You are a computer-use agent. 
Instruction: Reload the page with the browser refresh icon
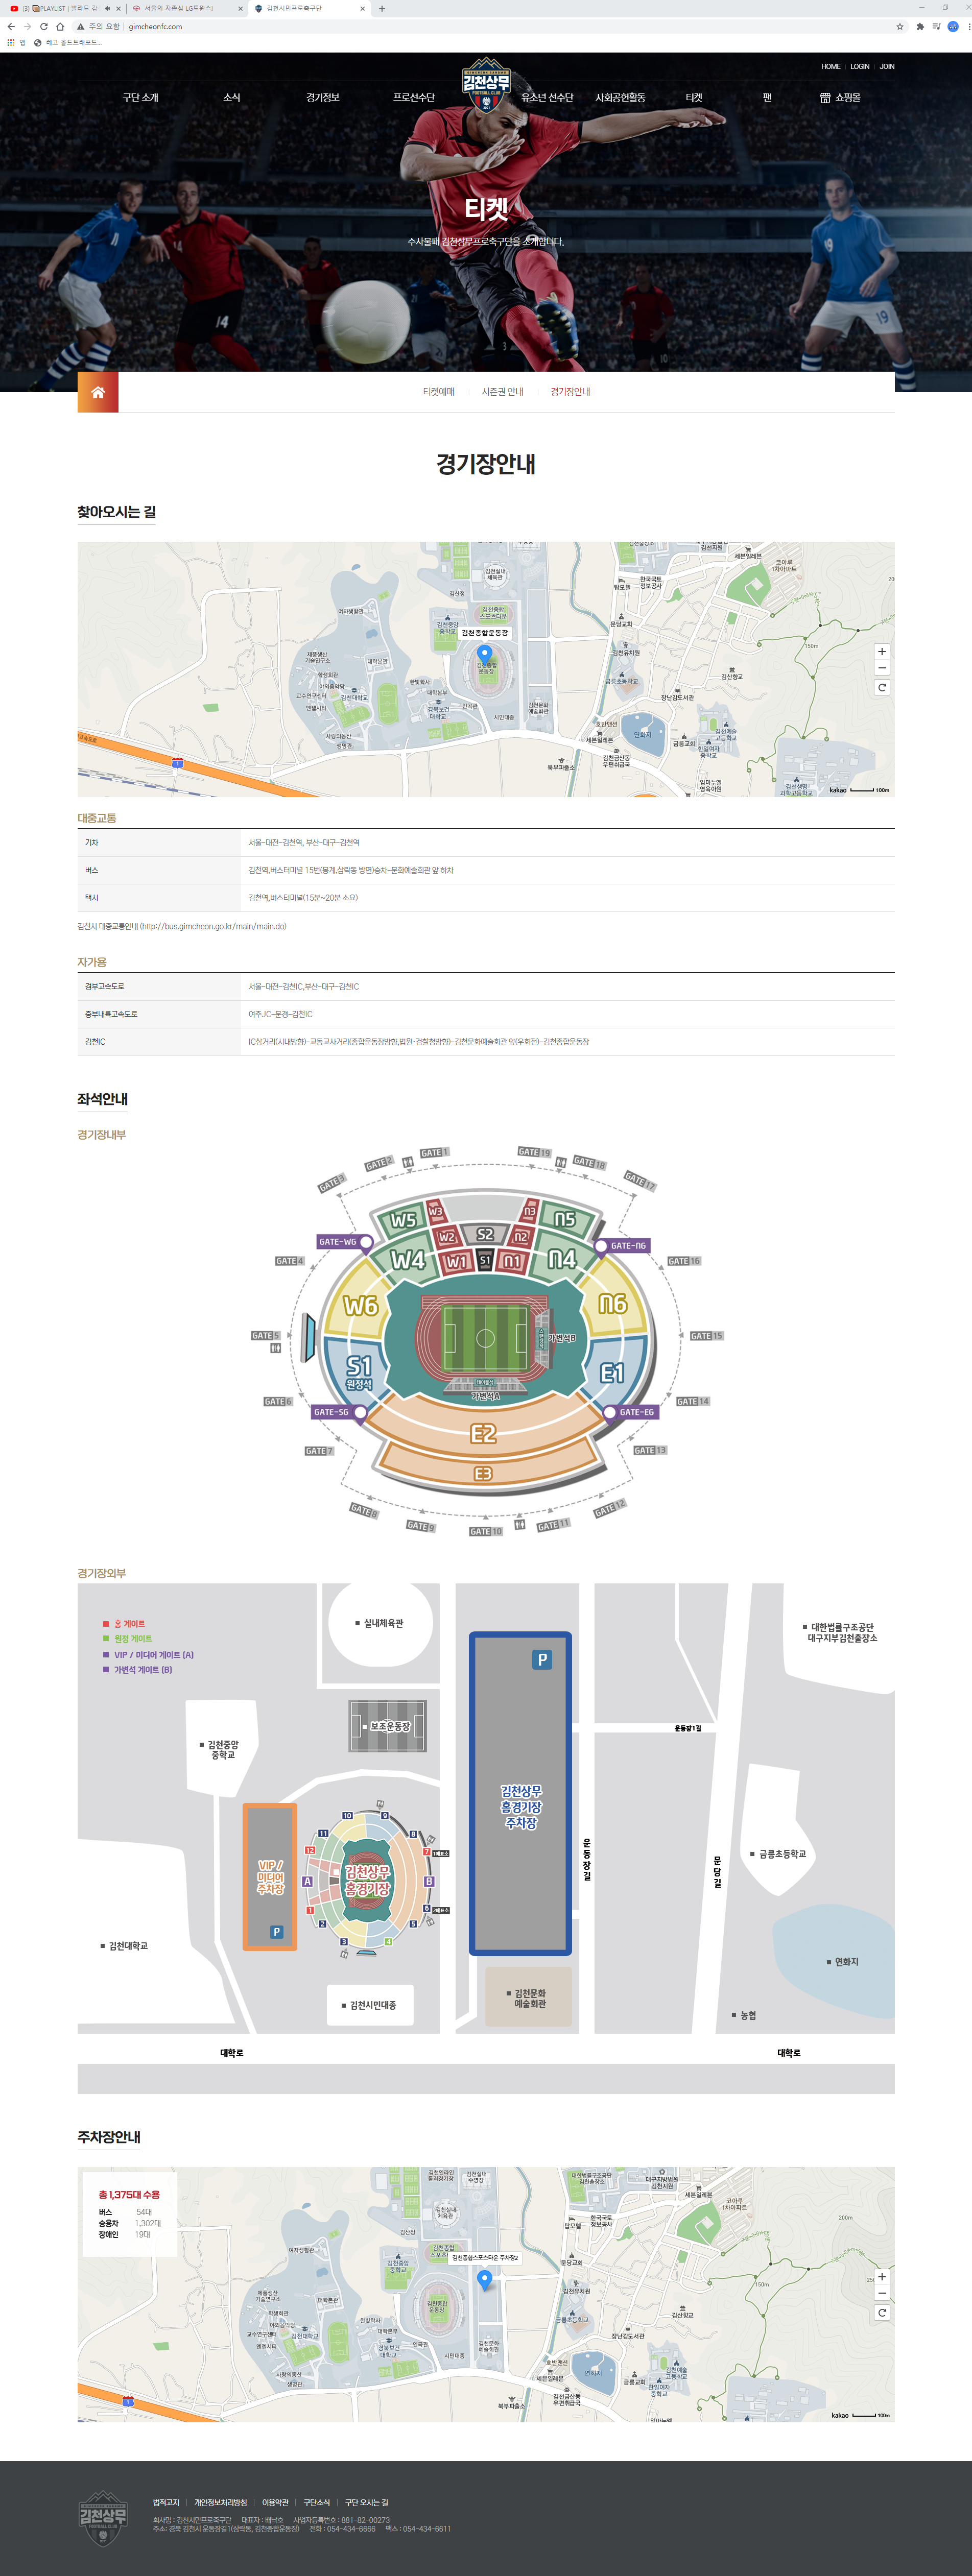point(43,27)
